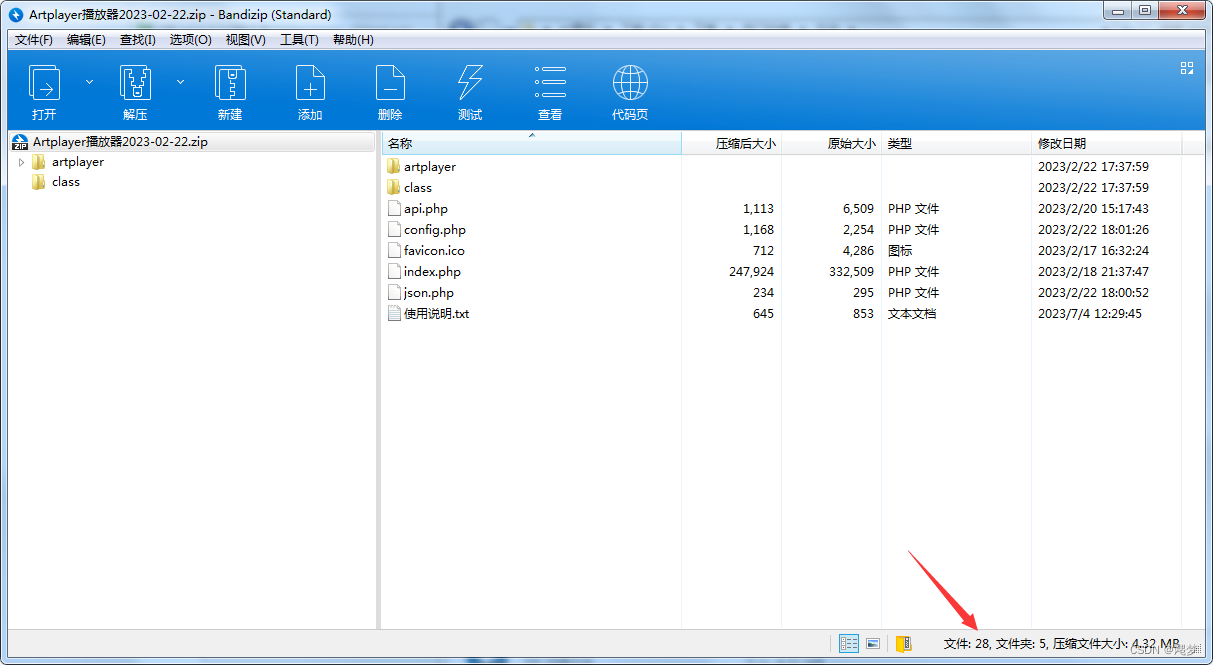1213x665 pixels.
Task: Click the 删除 (Delete) toolbar icon
Action: 390,82
